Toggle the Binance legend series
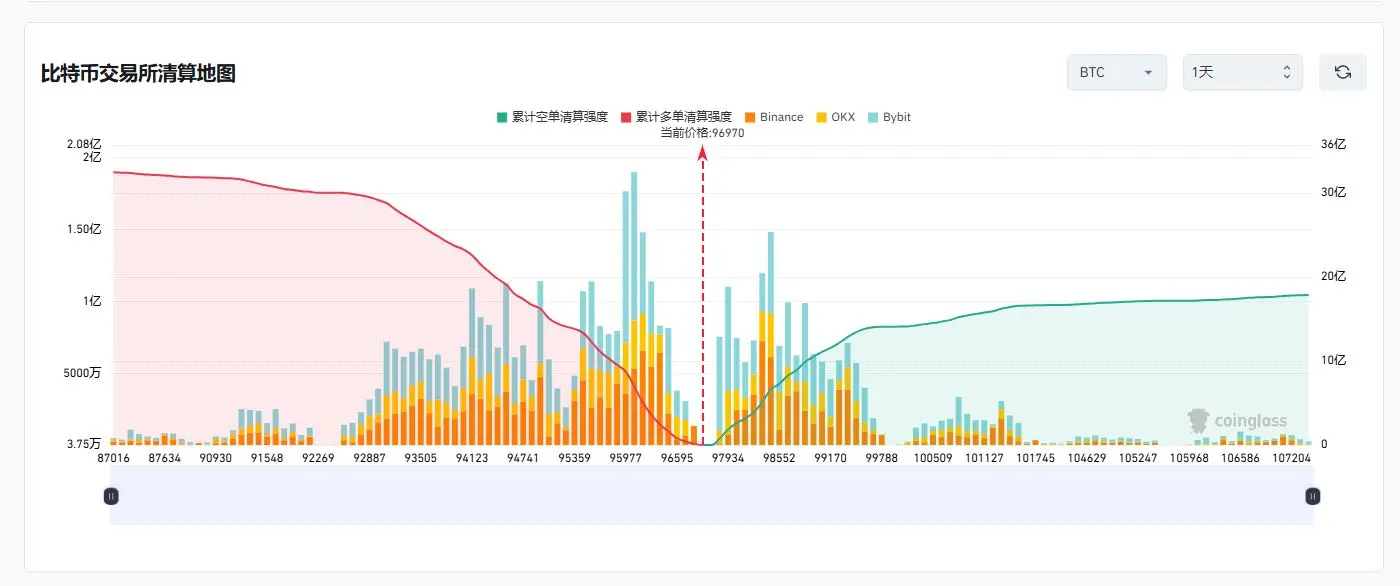Image resolution: width=1400 pixels, height=586 pixels. click(x=773, y=117)
